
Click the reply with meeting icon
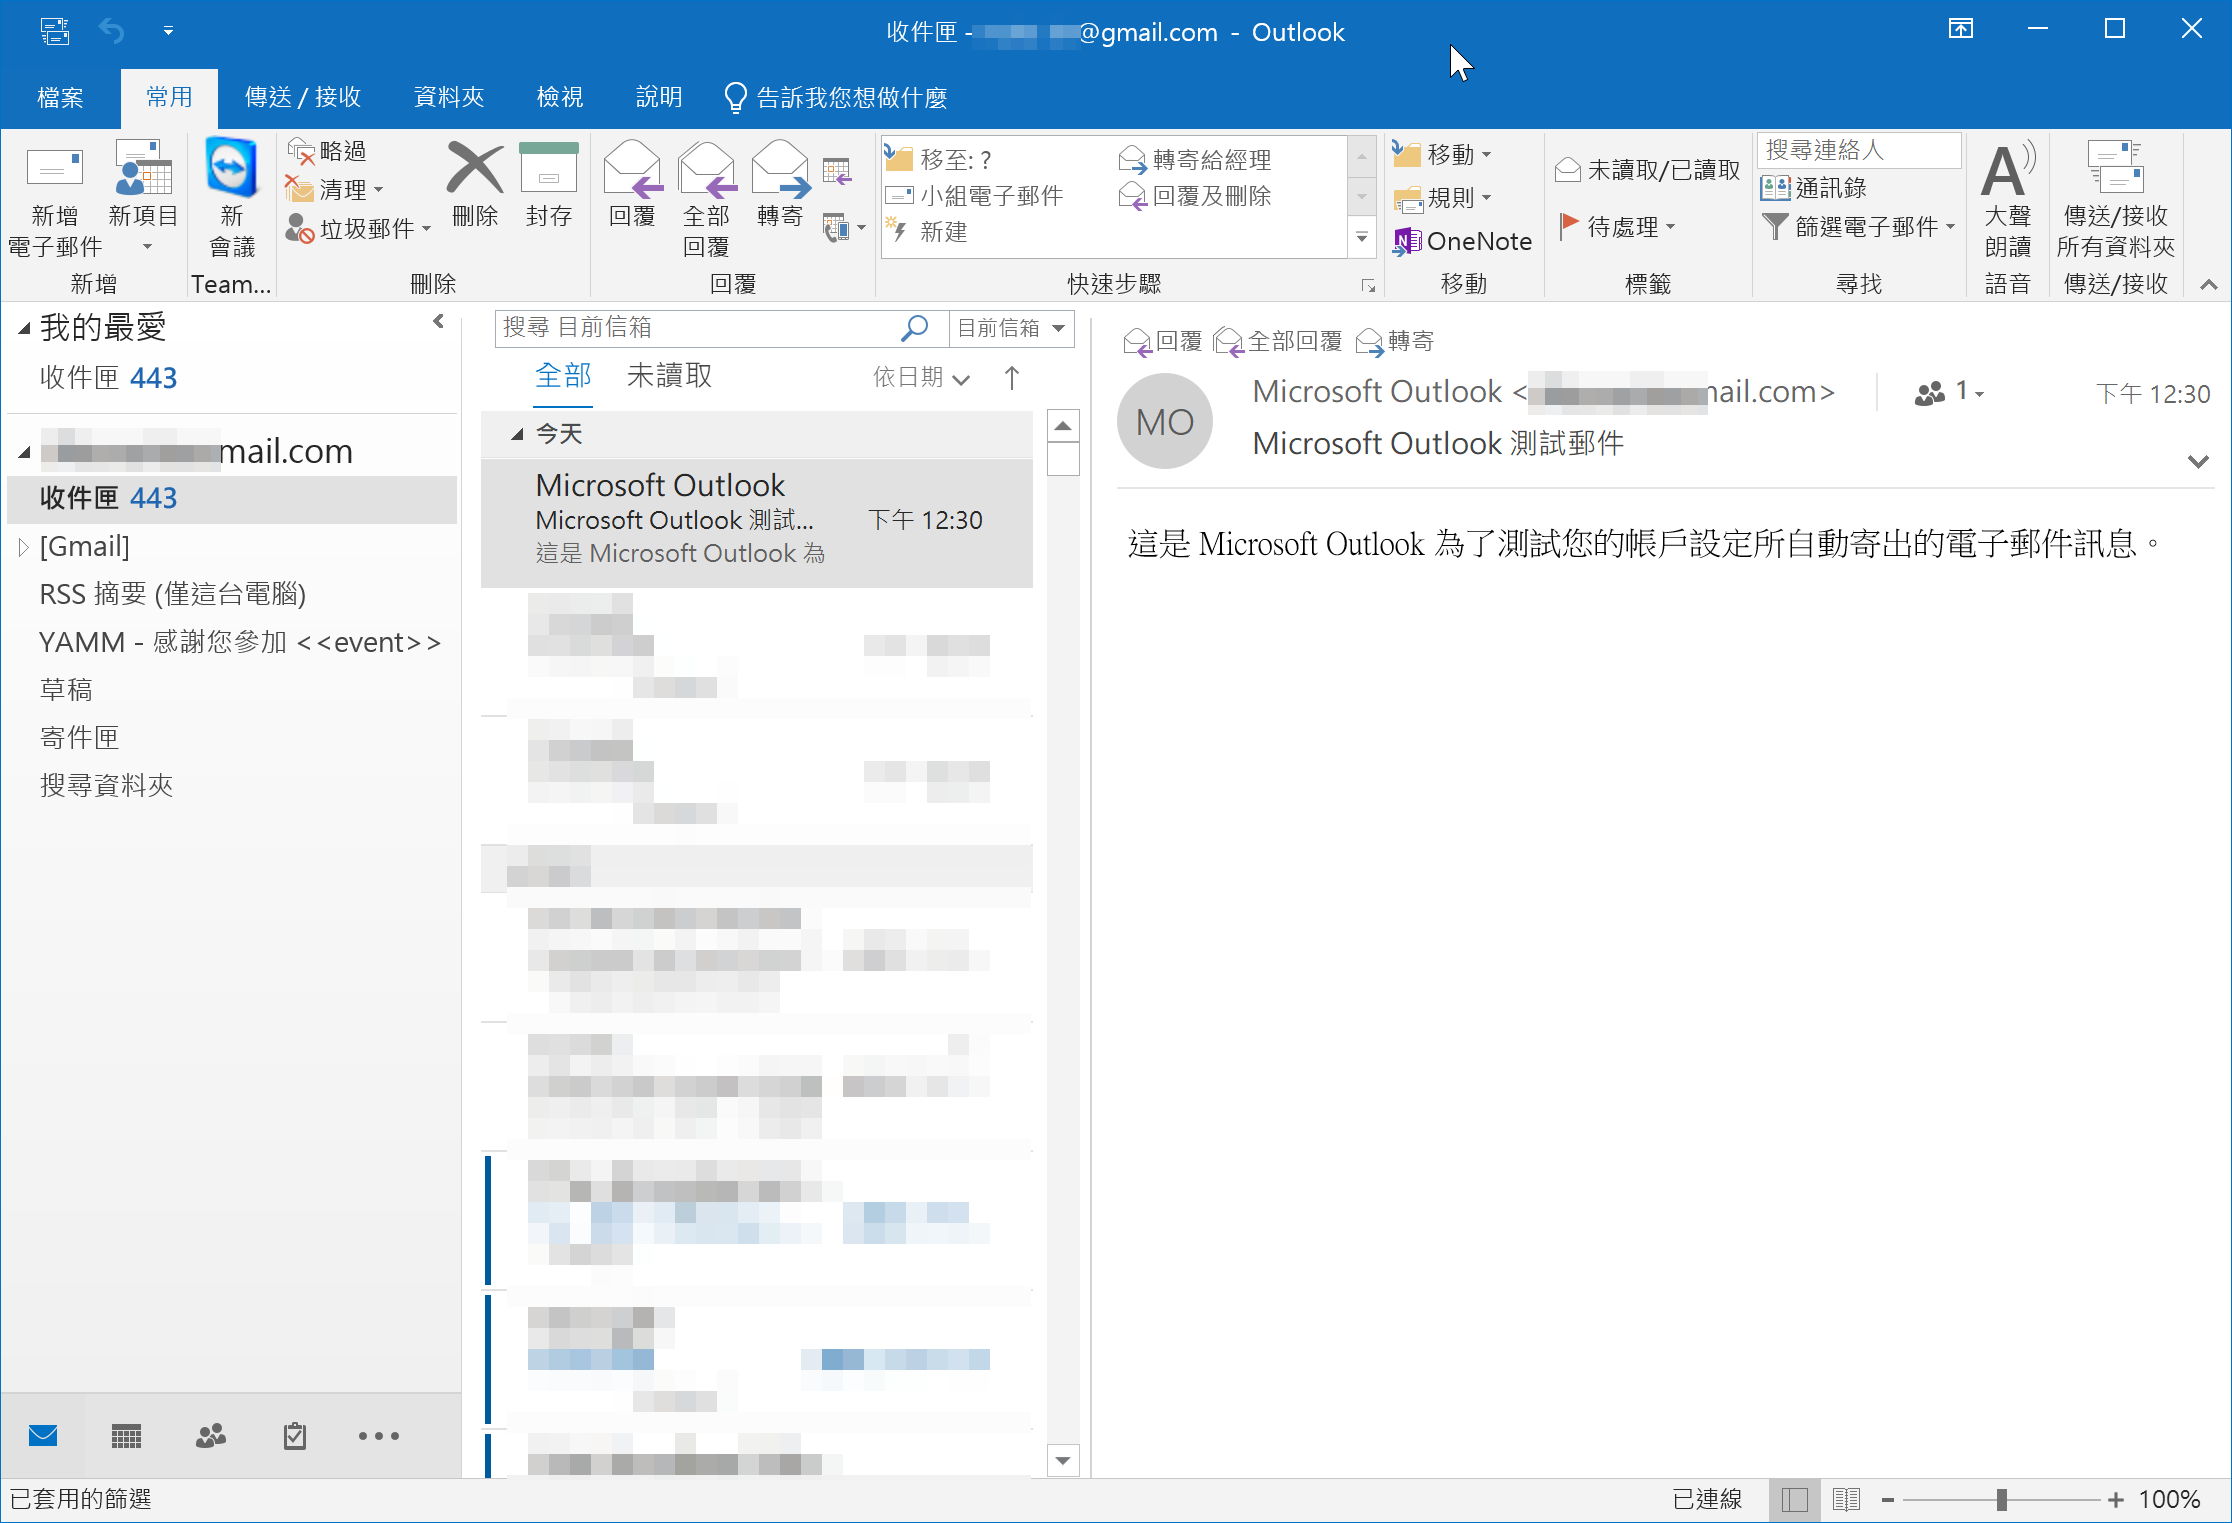pyautogui.click(x=837, y=172)
